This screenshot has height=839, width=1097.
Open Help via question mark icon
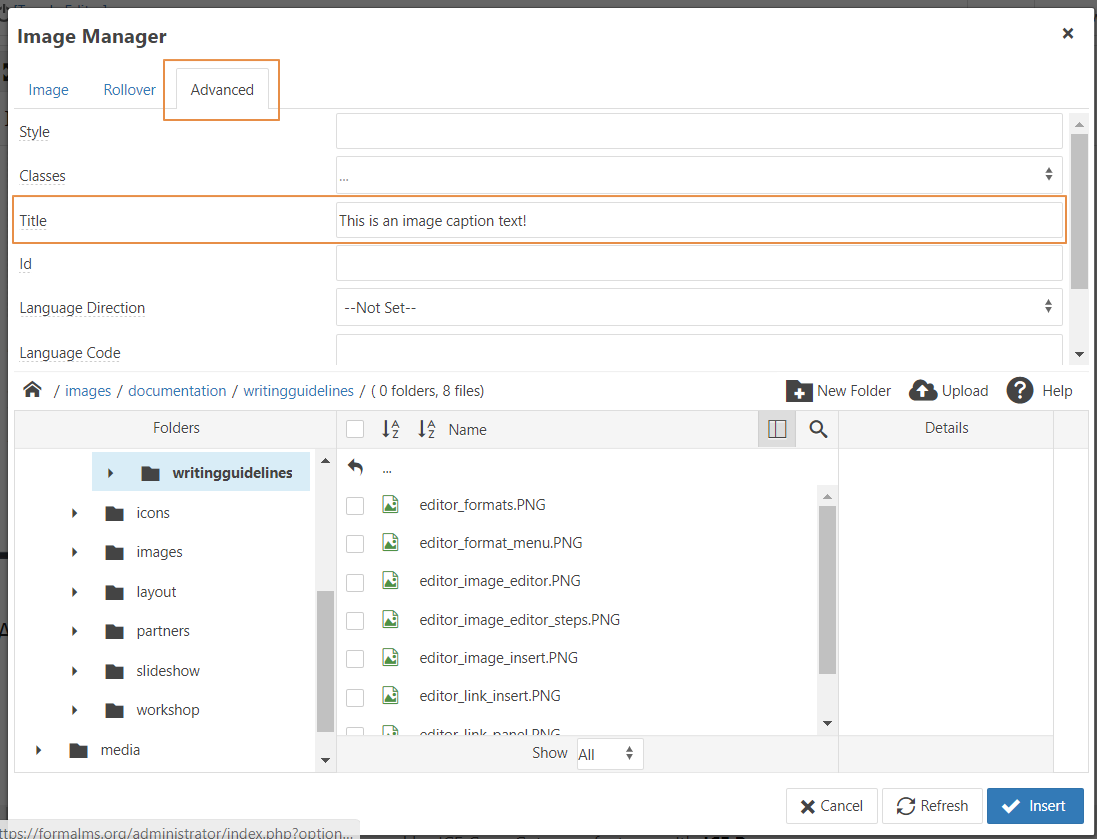1019,391
